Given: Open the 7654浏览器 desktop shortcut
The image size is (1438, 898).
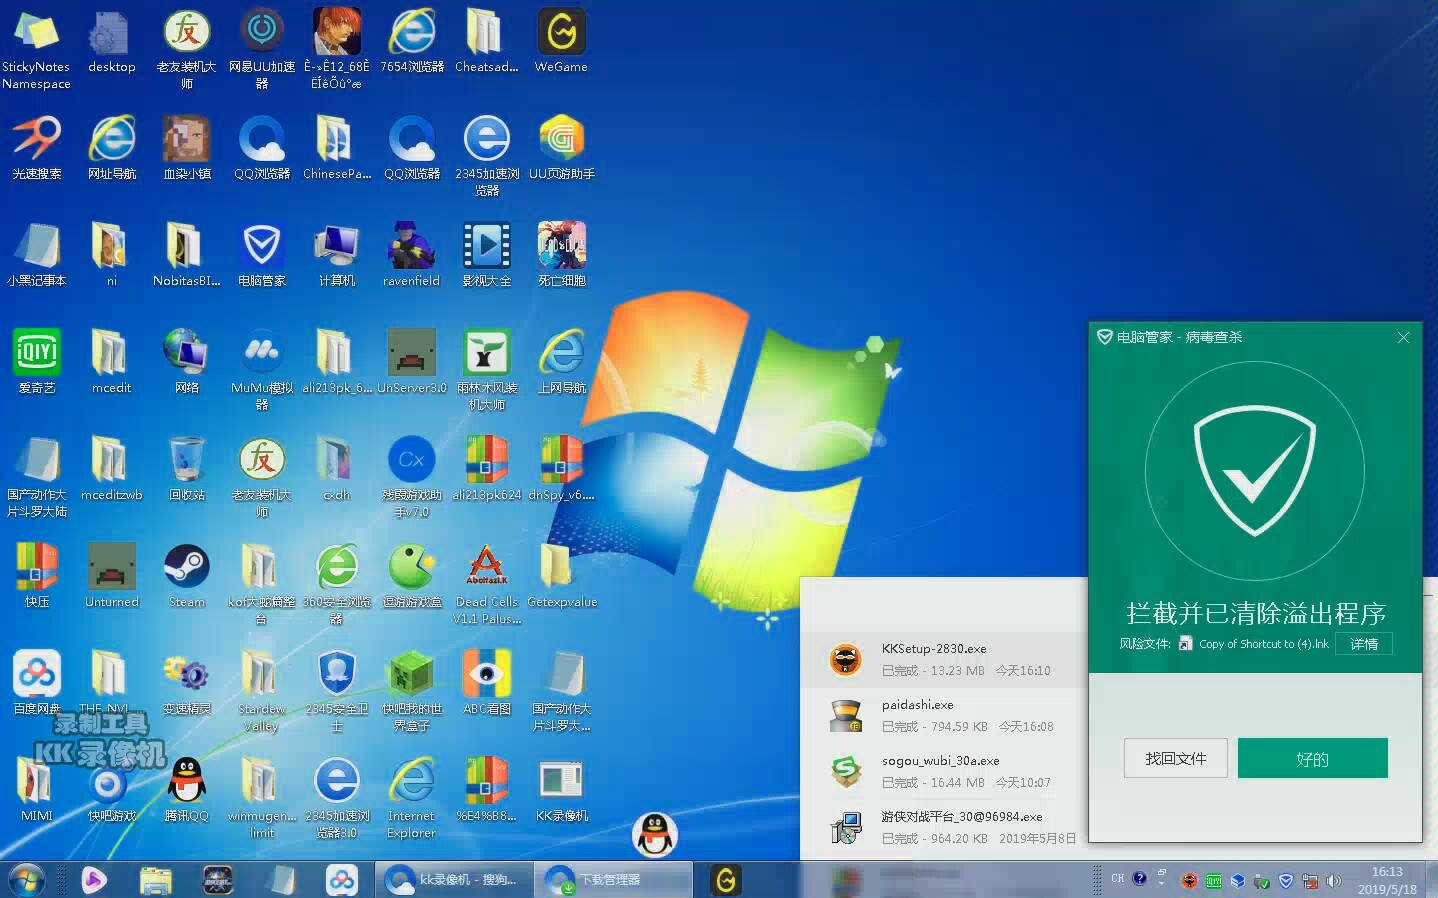Looking at the screenshot, I should [x=412, y=41].
